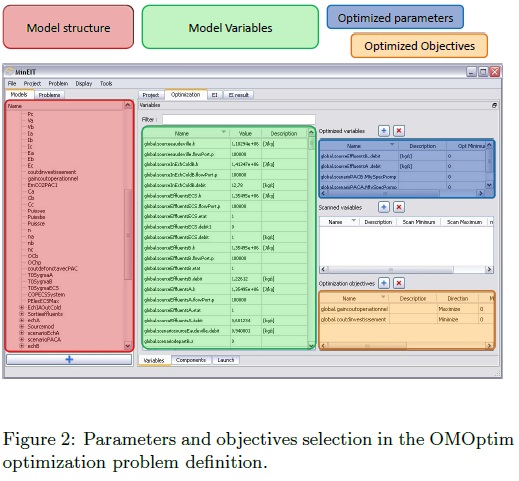The height and width of the screenshot is (481, 519).
Task: Click down arrow of variables table scrollbar
Action: (311, 345)
